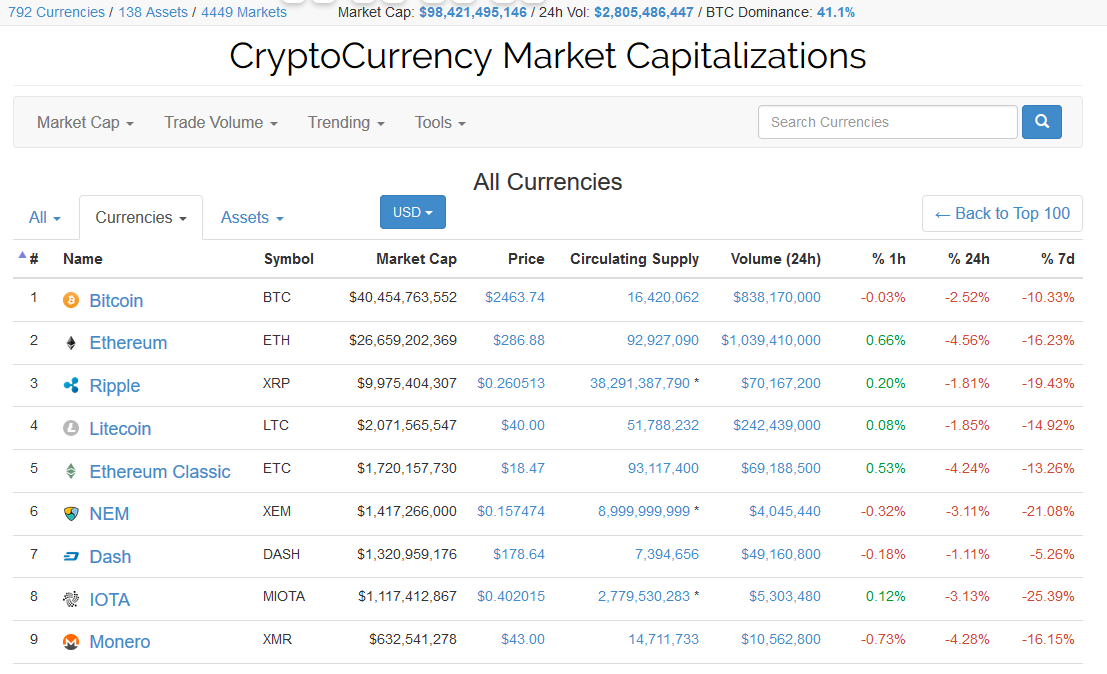Click the Dash logo icon
Viewport: 1107px width, 674px height.
(x=71, y=557)
